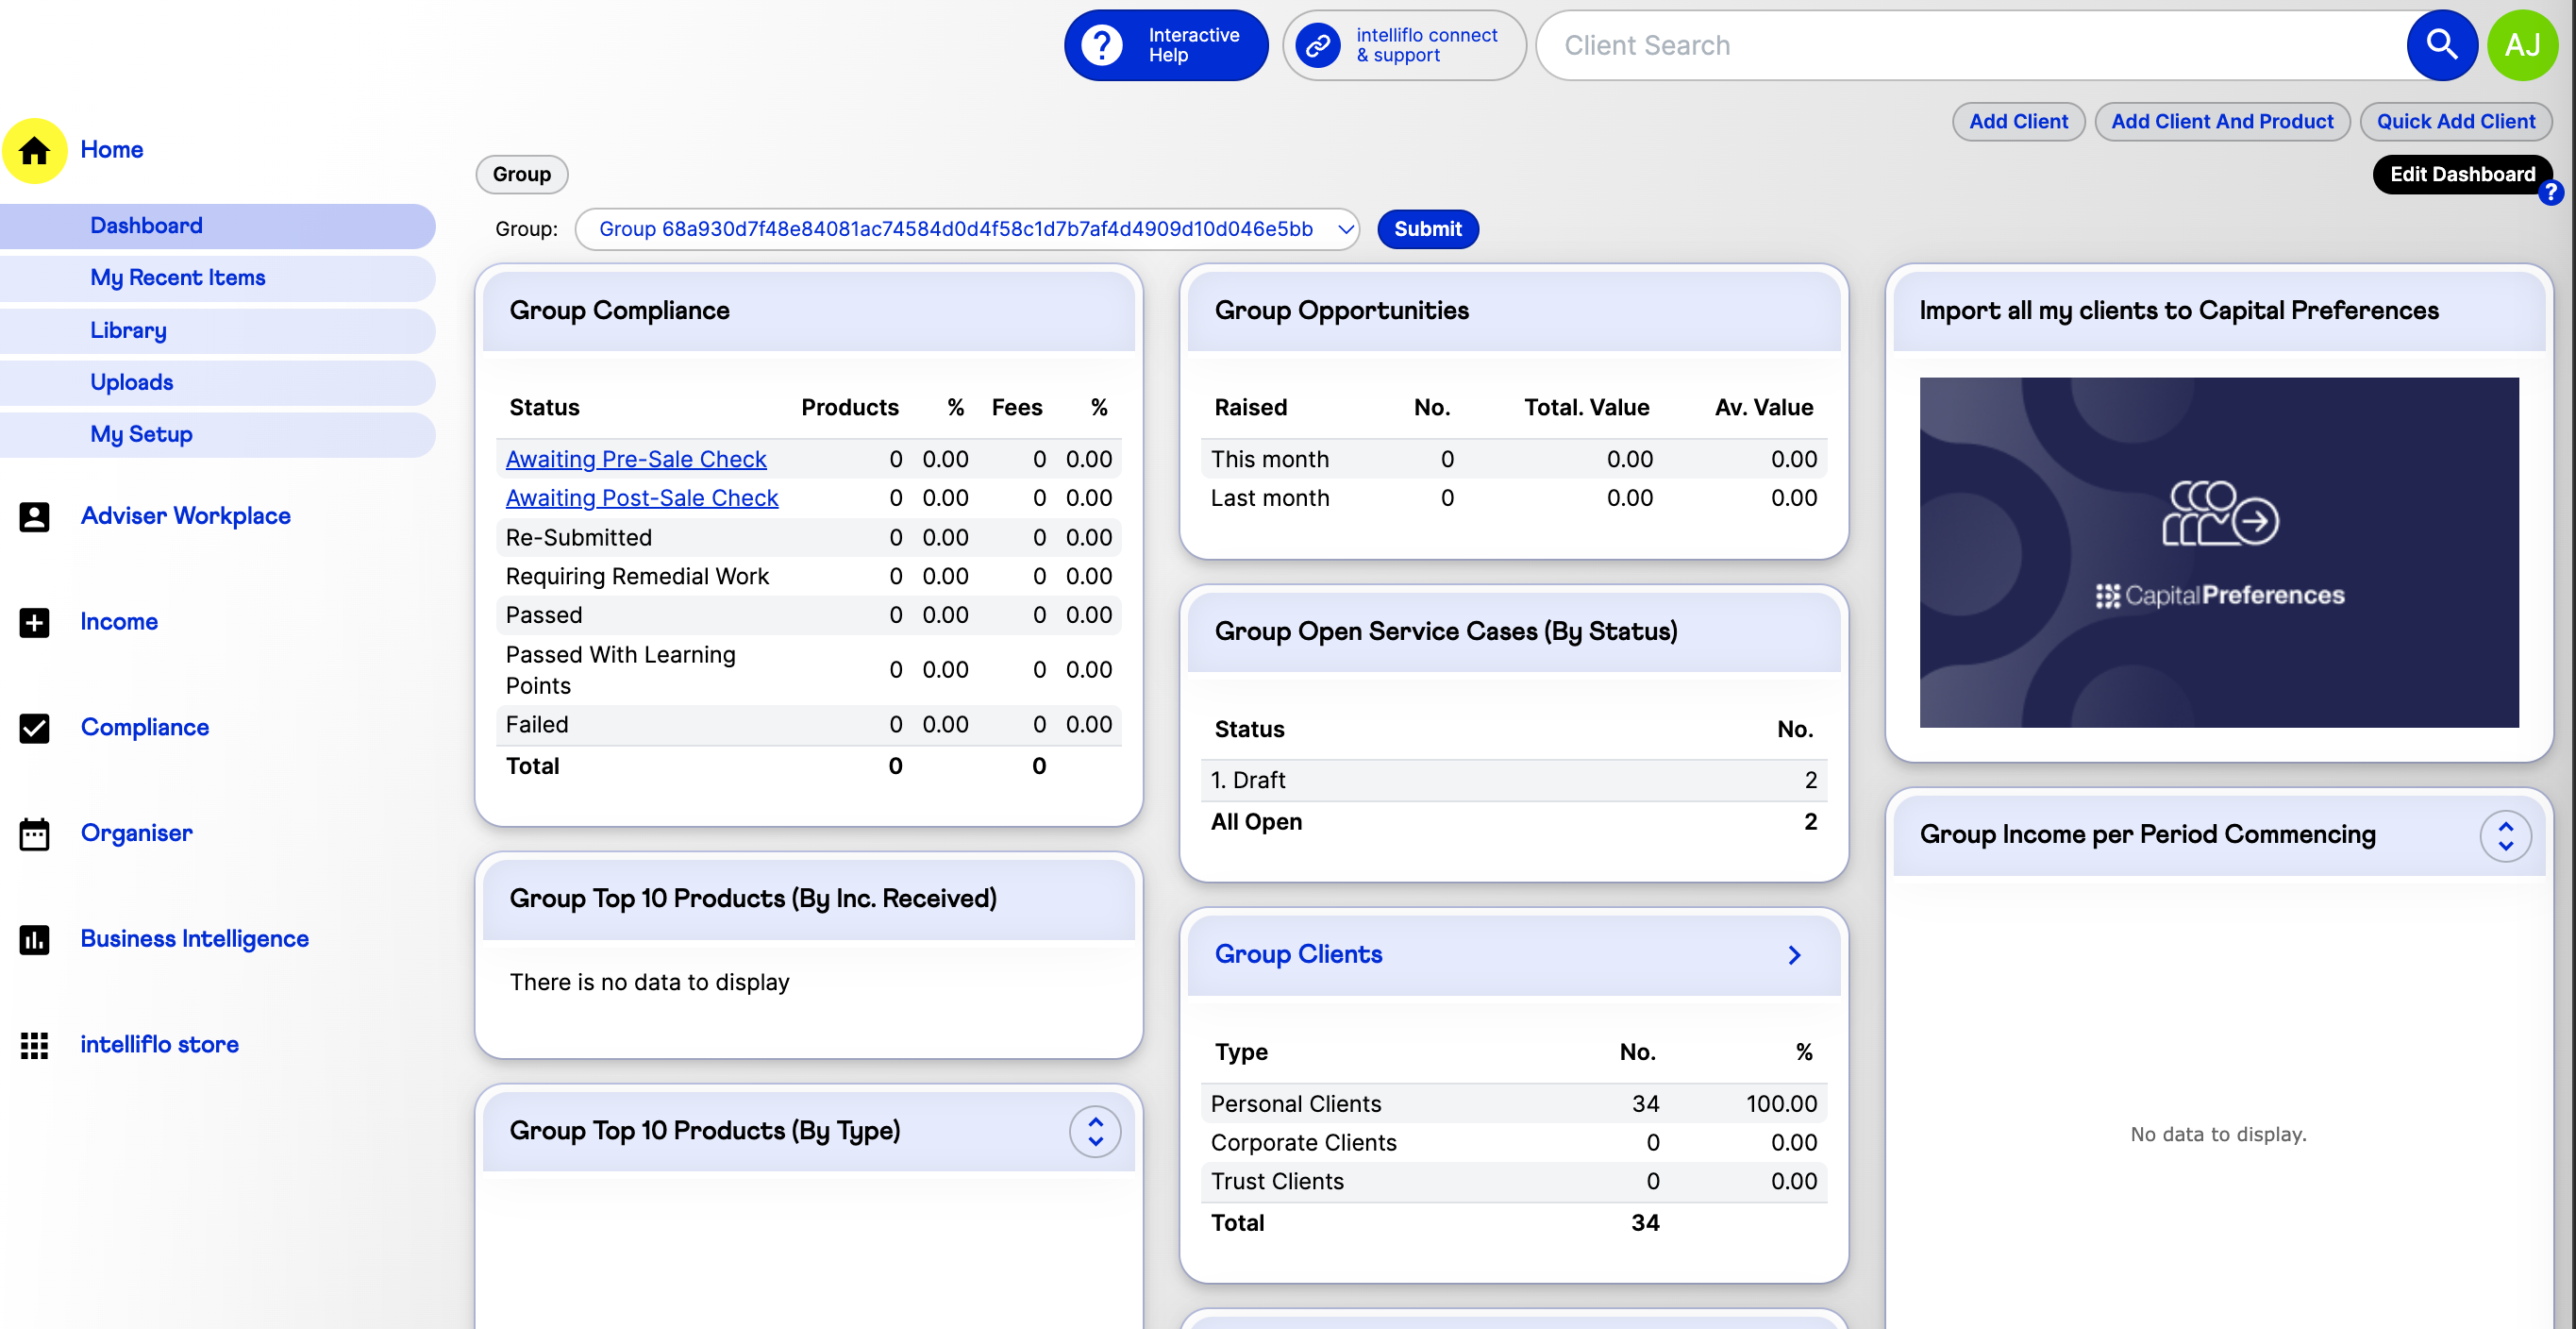This screenshot has height=1329, width=2576.
Task: Expand the Group Top 10 Products By Type selector
Action: pyautogui.click(x=1095, y=1132)
